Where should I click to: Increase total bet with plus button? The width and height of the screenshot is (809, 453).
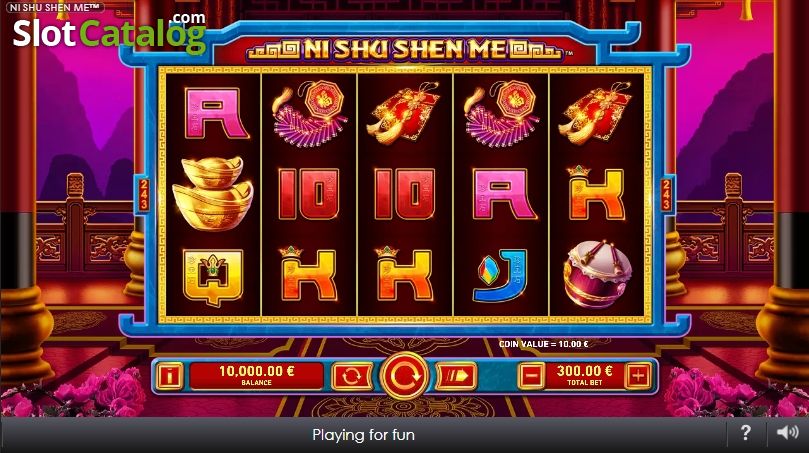click(x=638, y=376)
